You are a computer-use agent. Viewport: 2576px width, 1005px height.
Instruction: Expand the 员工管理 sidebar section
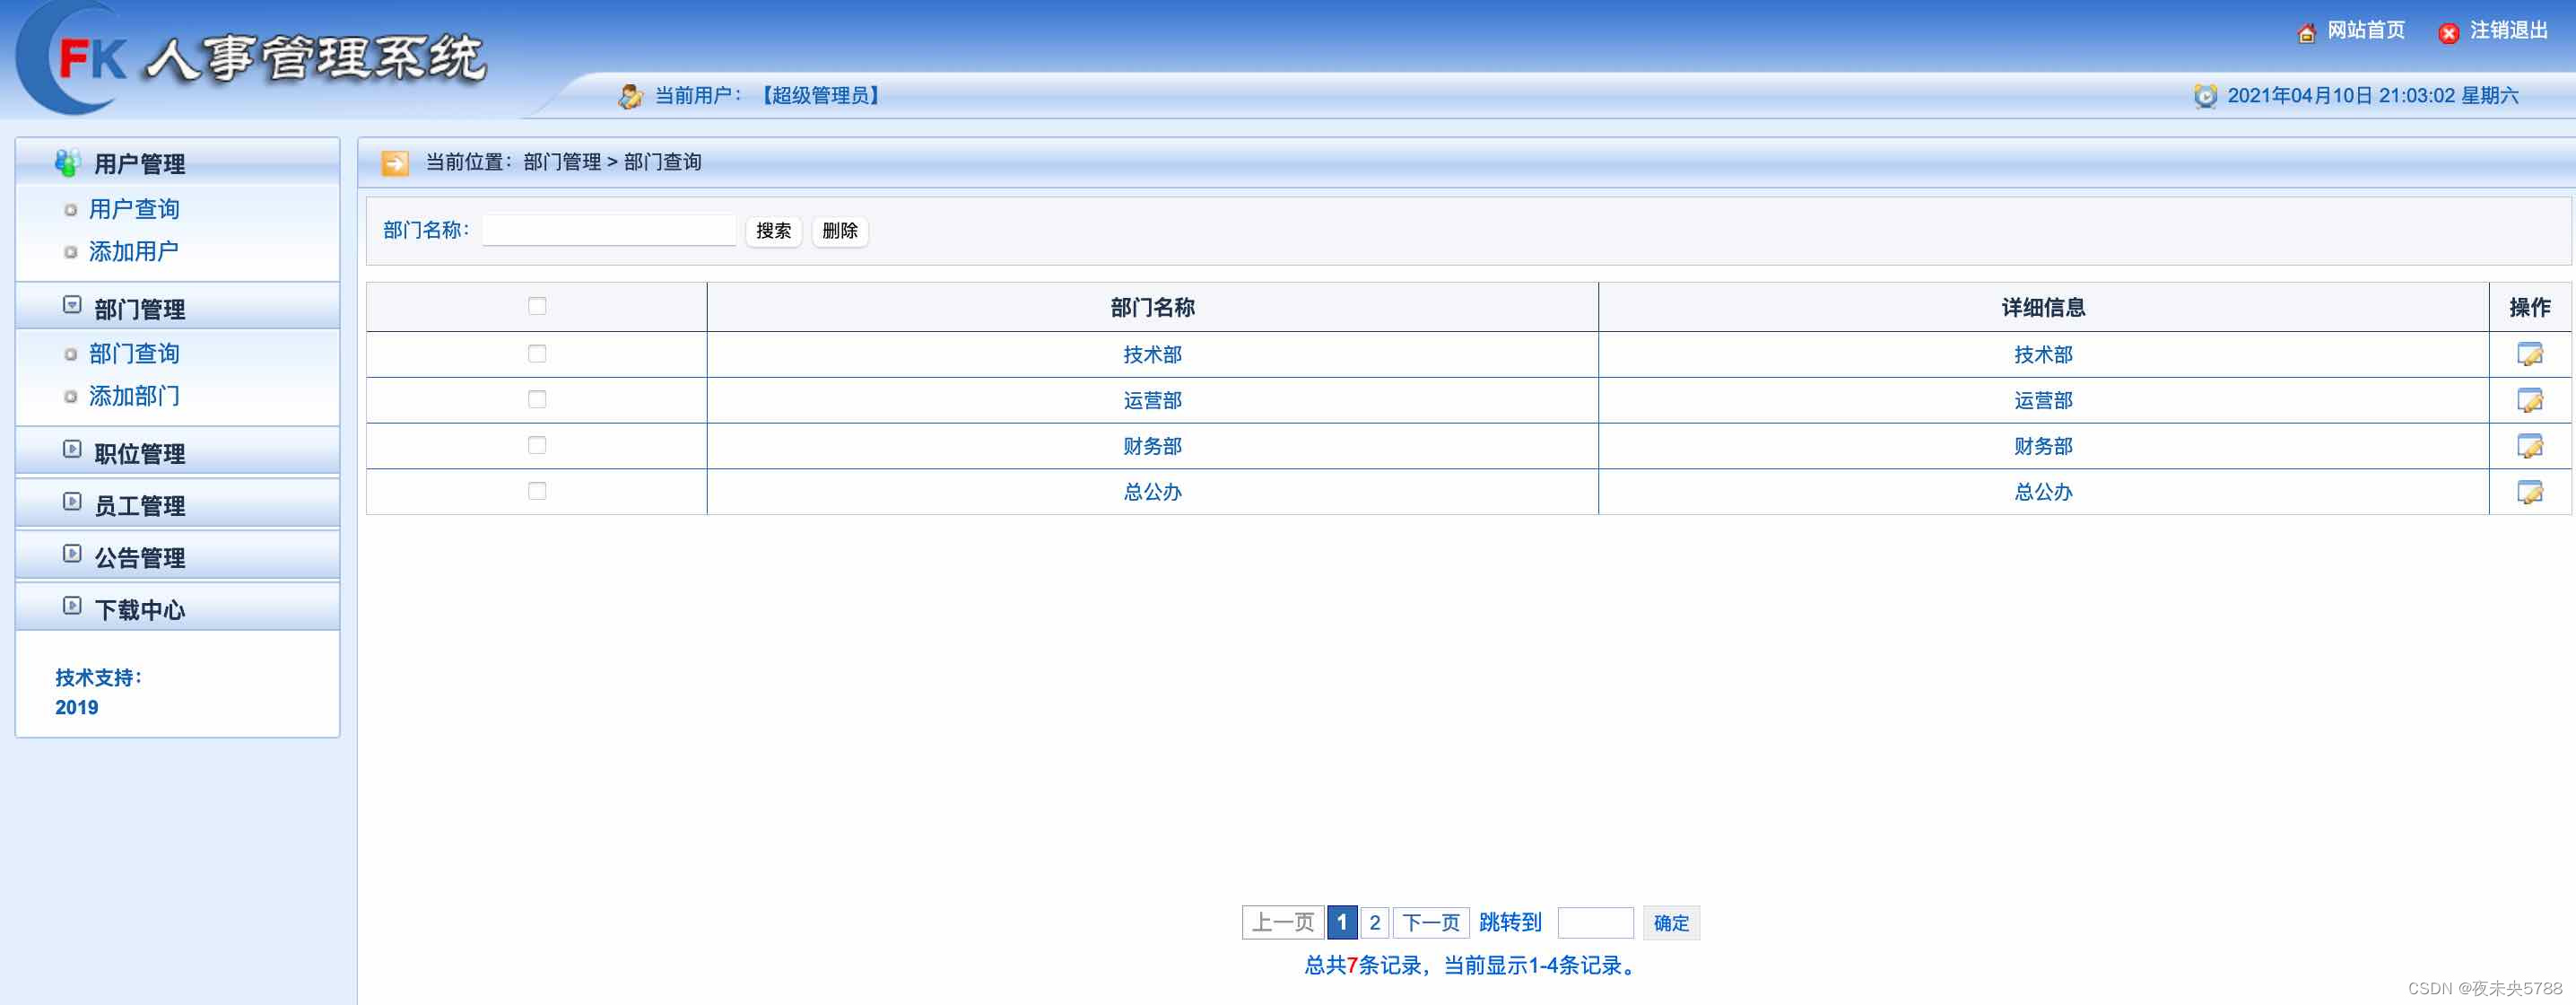click(138, 505)
